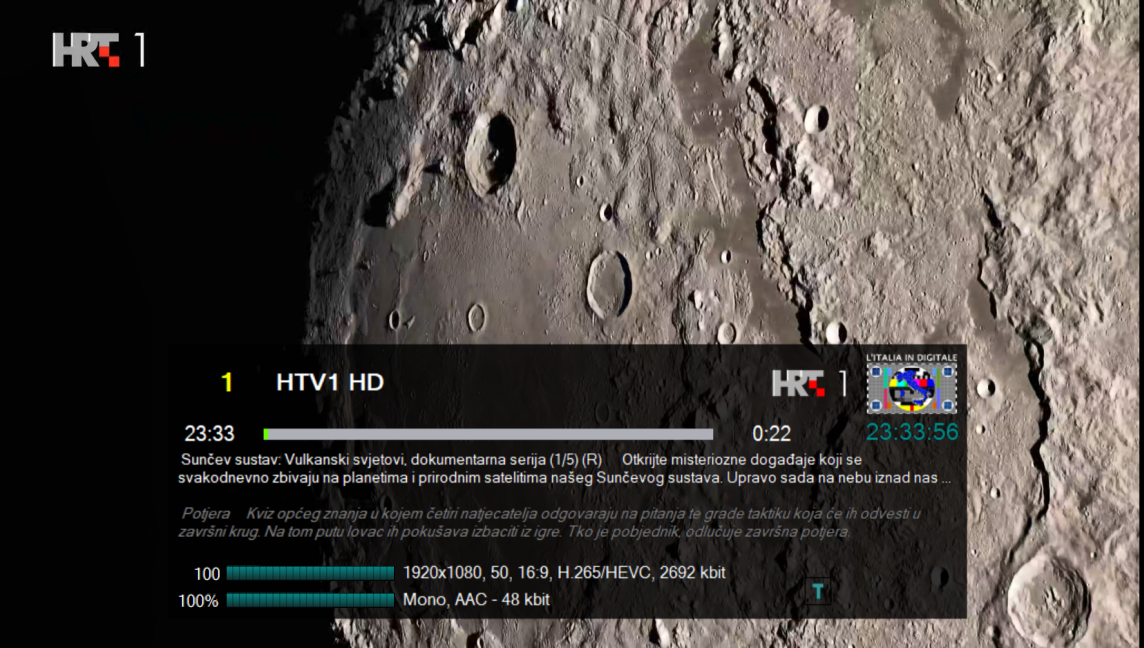Click the HRT 1 watermark on the video
This screenshot has width=1144, height=648.
[99, 50]
